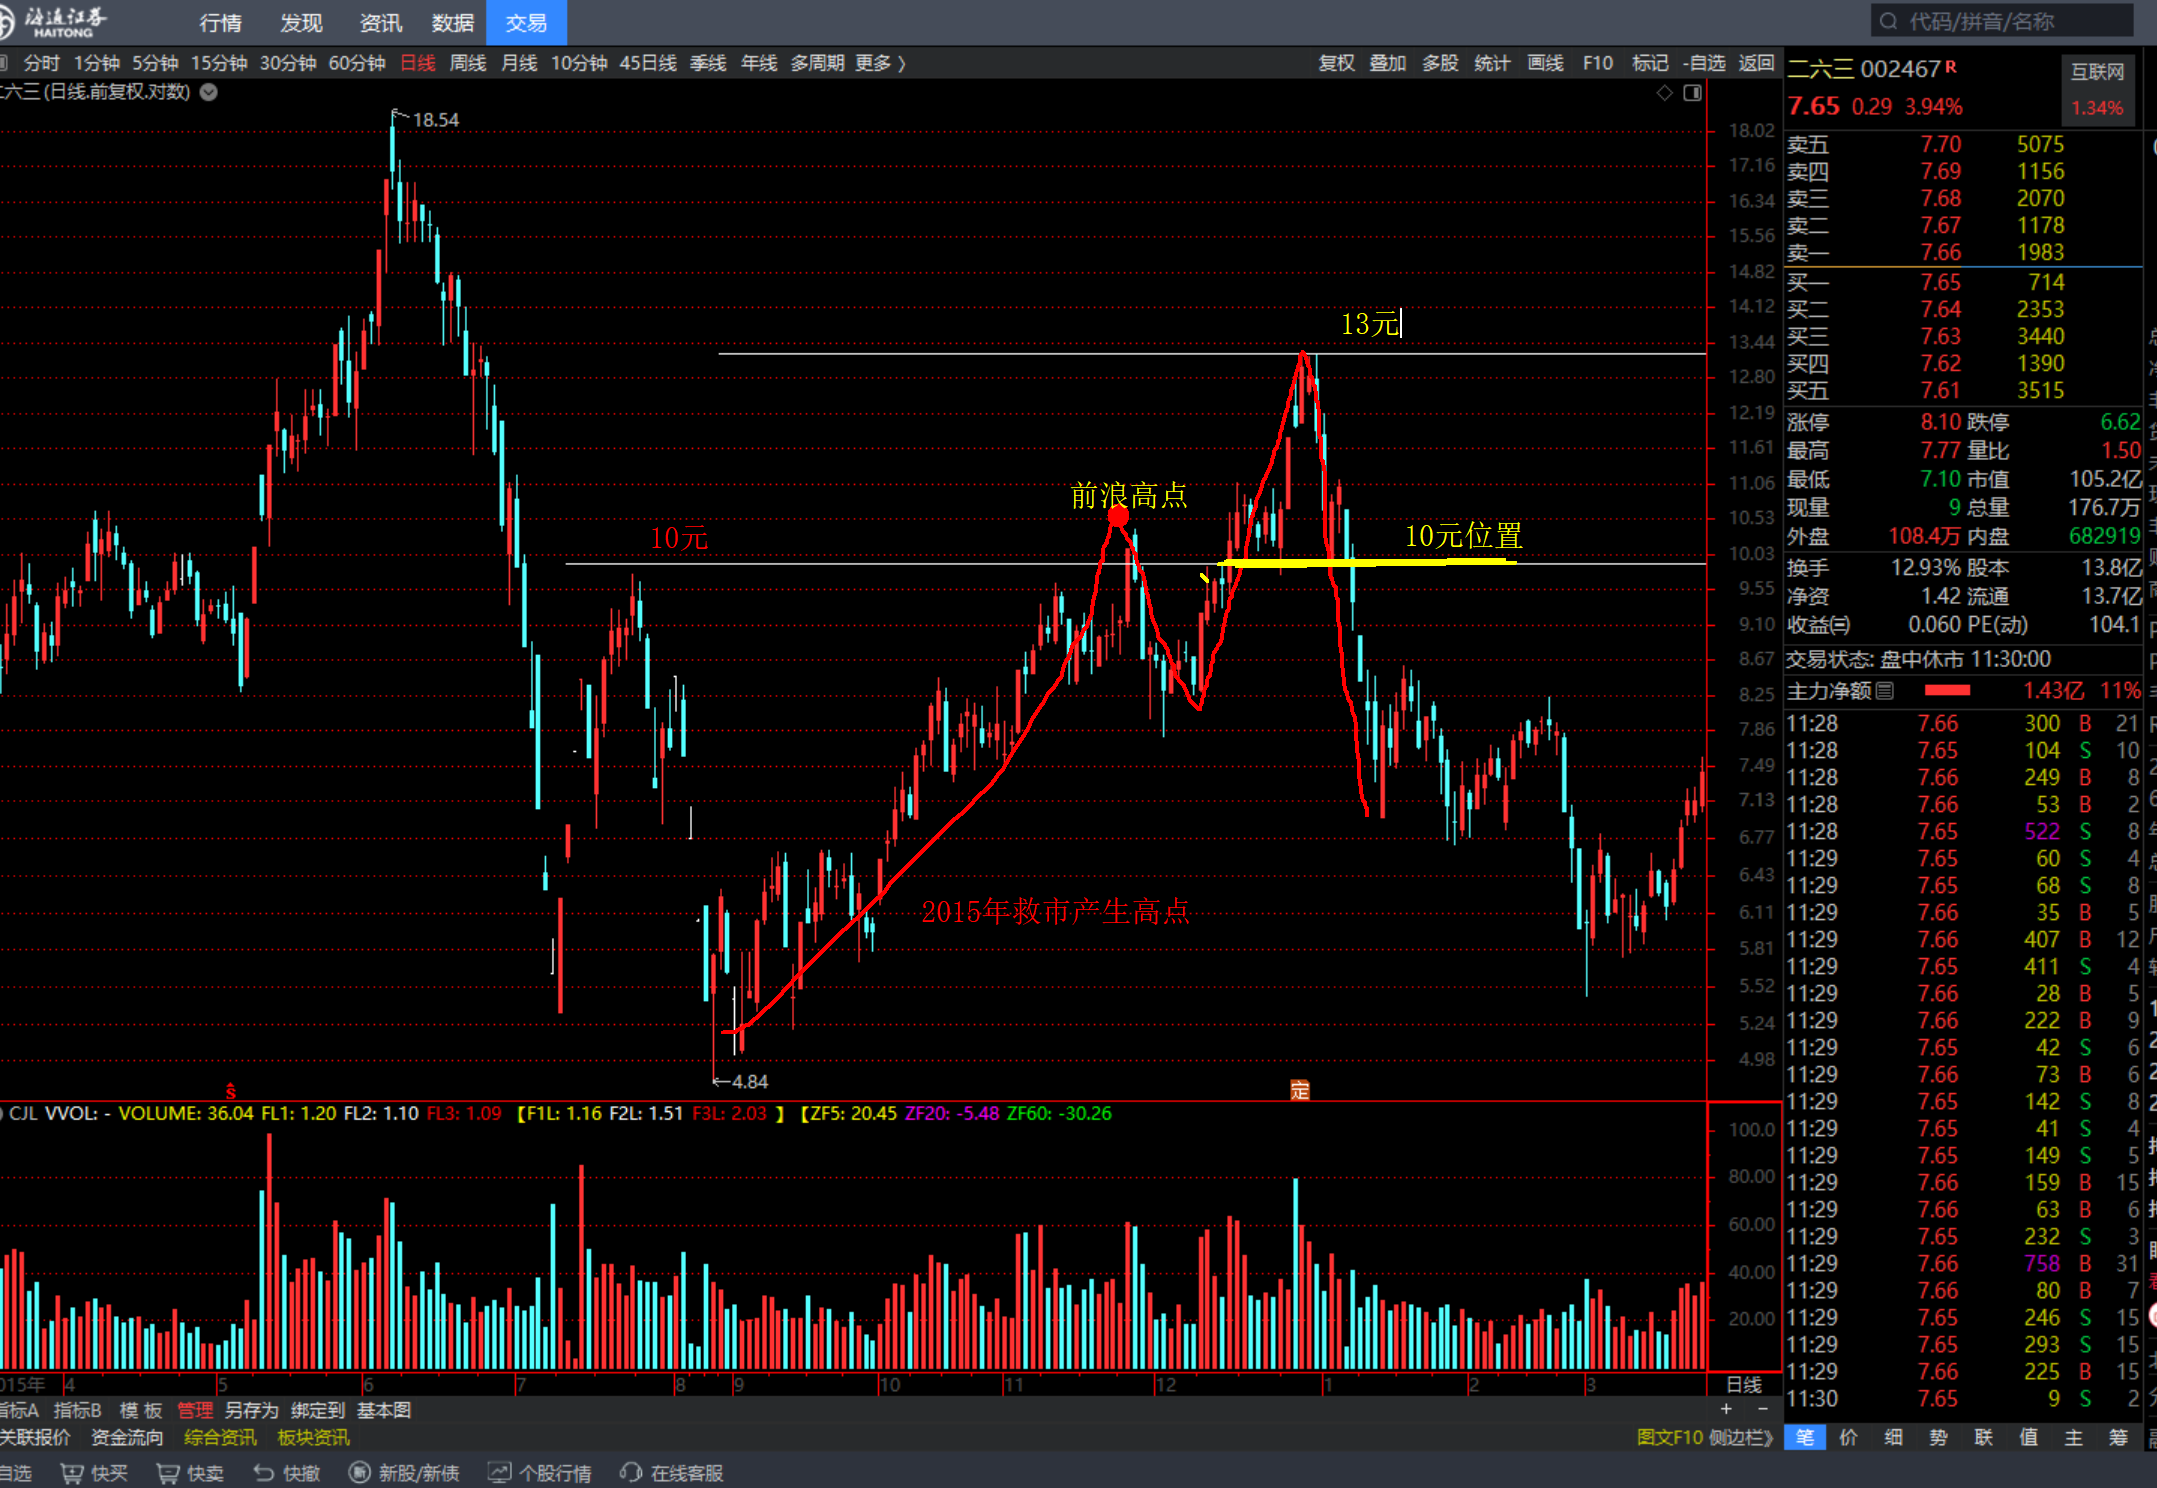2157x1488 pixels.
Task: Click the 主力净额 detail list icon
Action: (1885, 691)
